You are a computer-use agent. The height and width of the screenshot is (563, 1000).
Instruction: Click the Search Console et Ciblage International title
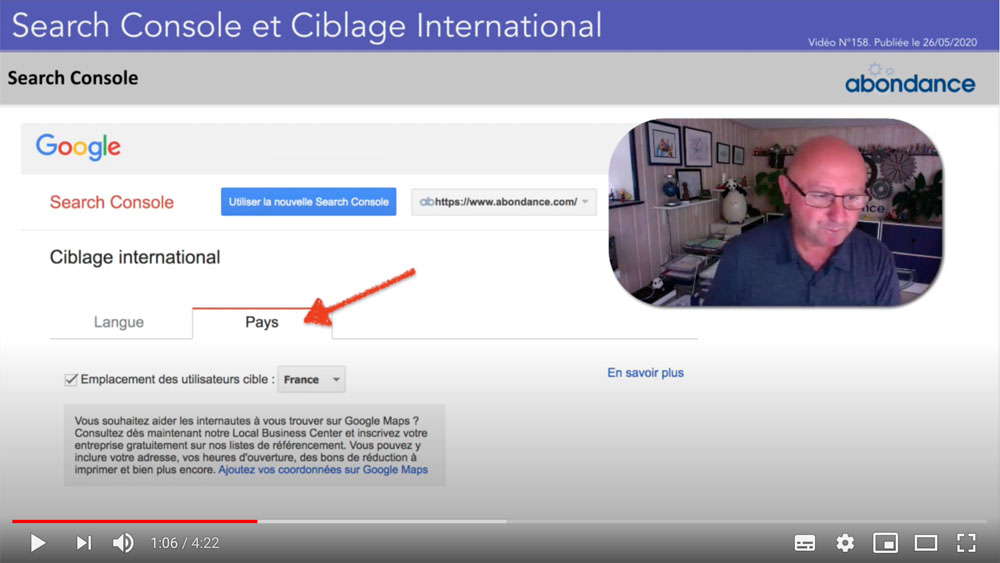click(x=307, y=26)
